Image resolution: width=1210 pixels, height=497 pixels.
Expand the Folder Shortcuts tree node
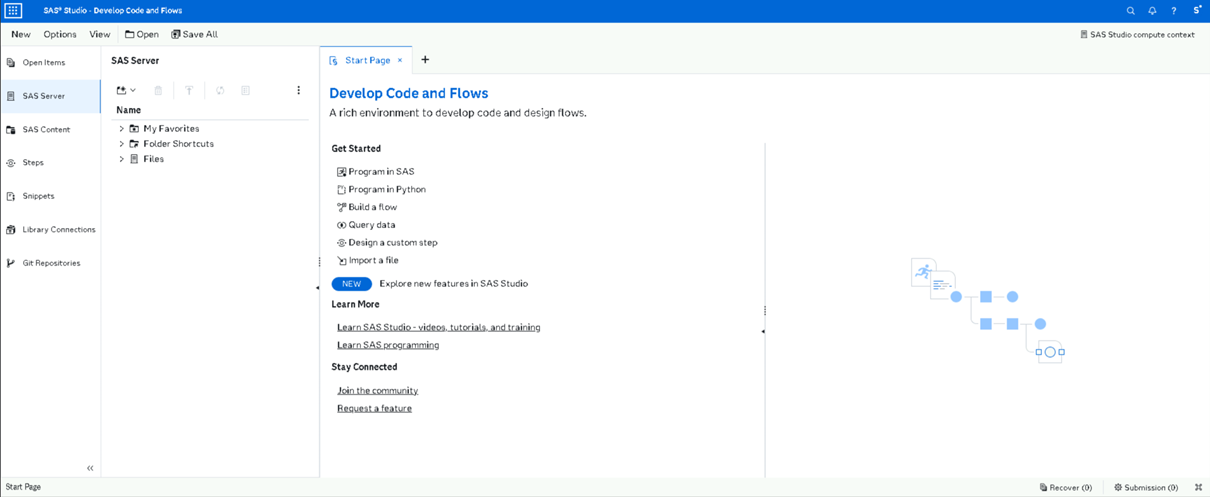pos(121,143)
